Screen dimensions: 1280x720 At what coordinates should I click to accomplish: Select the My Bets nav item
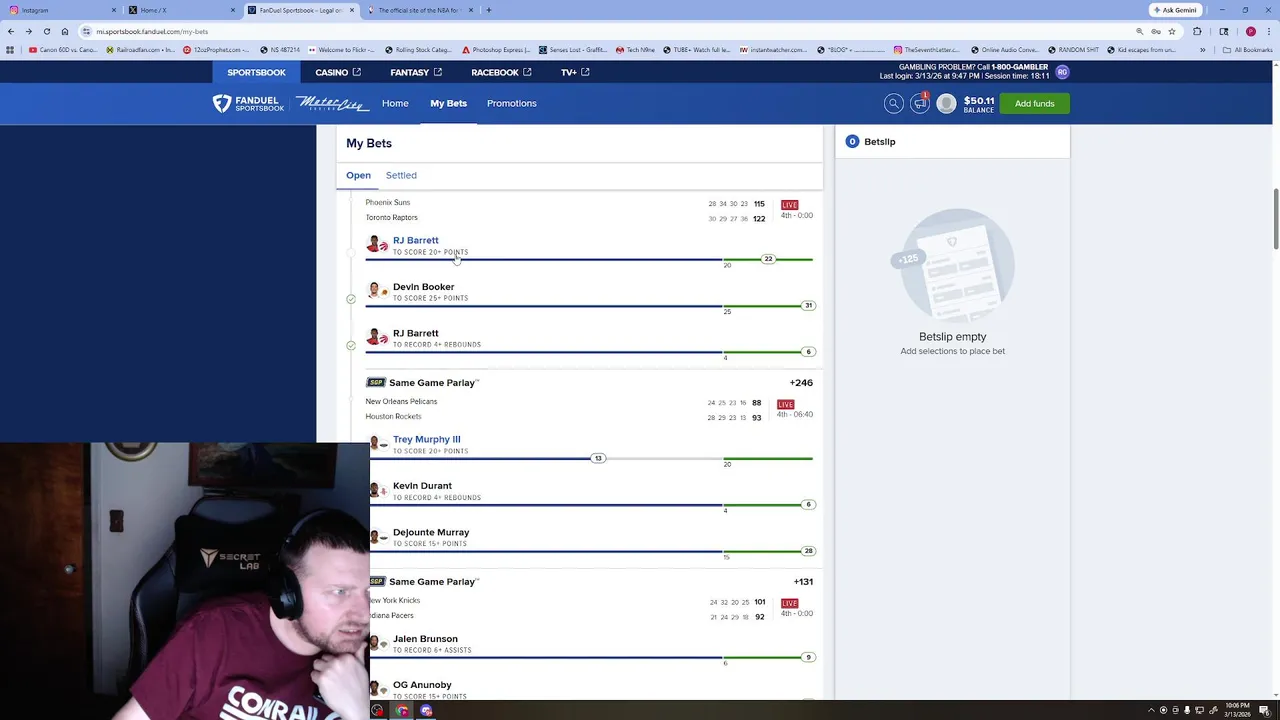448,103
